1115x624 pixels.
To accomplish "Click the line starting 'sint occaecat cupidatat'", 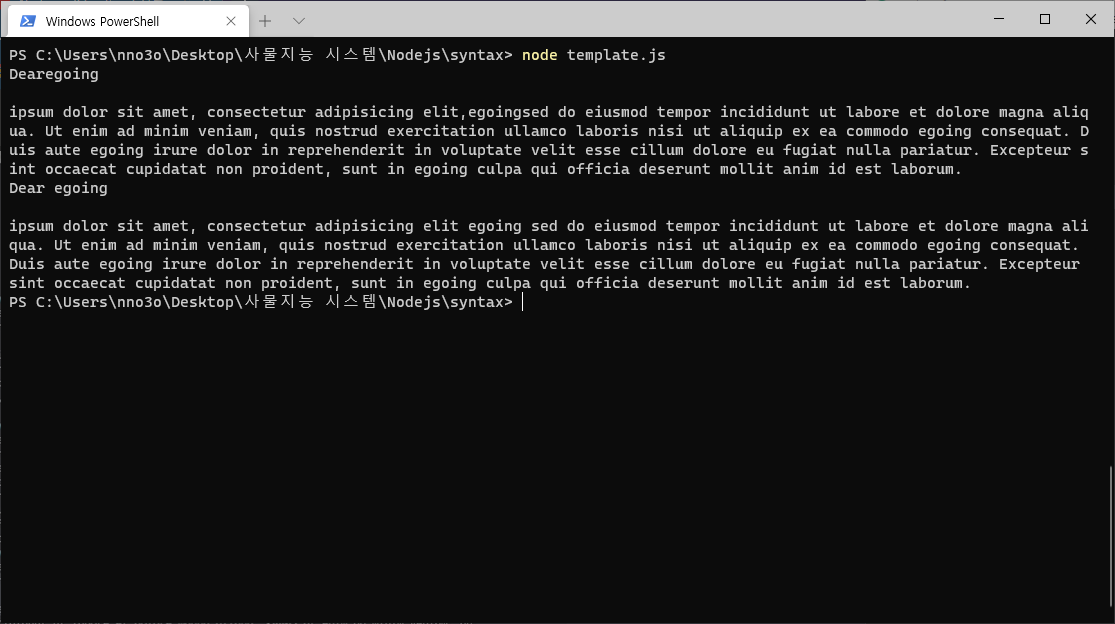I will 490,284.
